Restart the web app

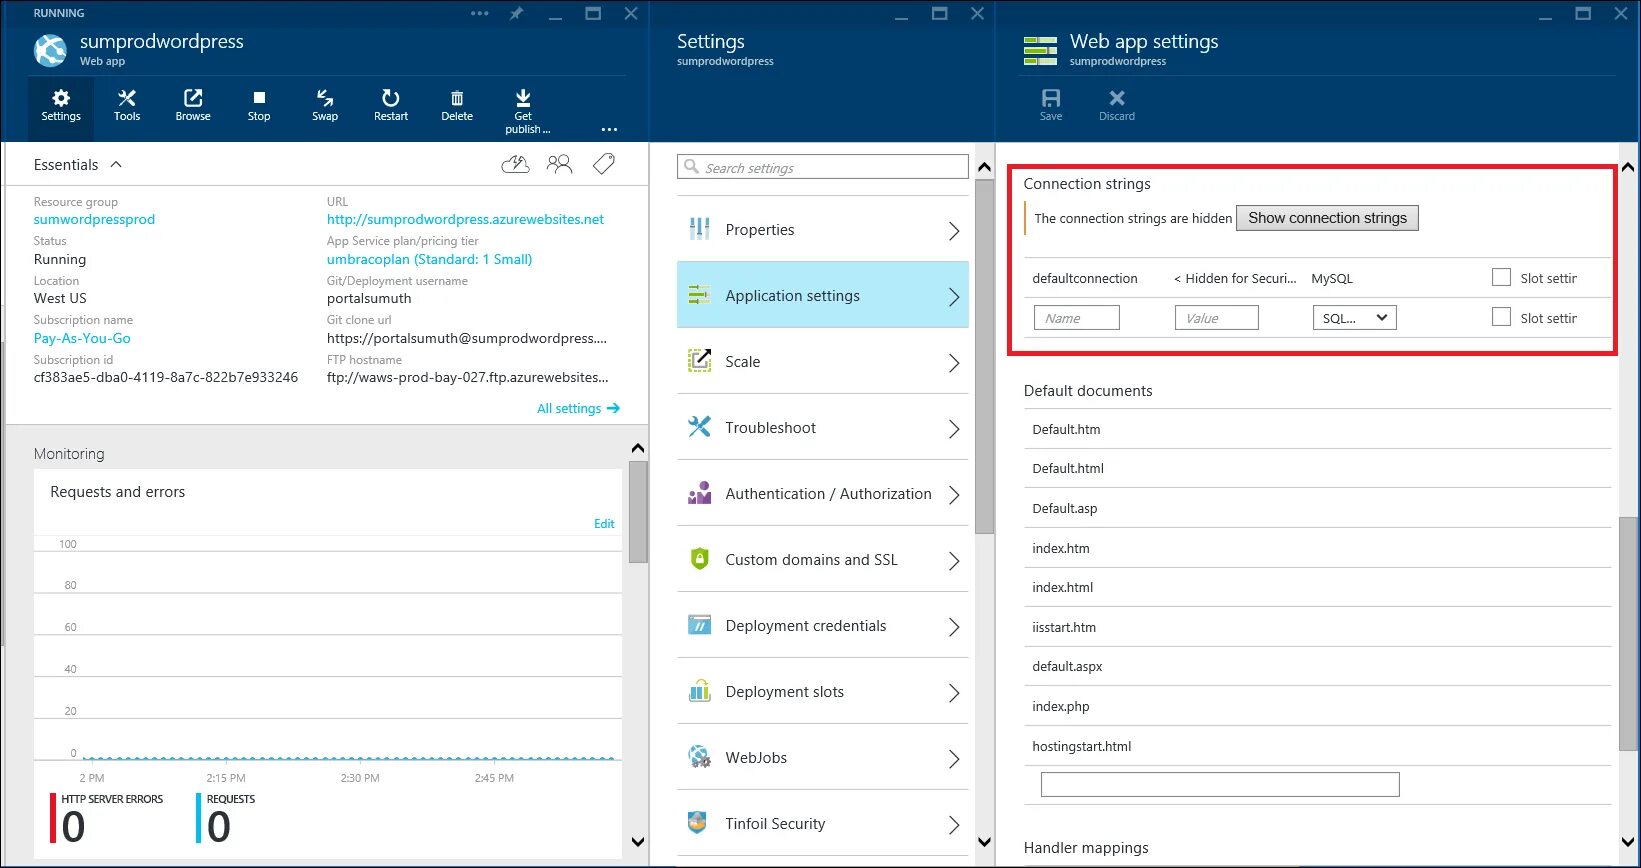391,105
